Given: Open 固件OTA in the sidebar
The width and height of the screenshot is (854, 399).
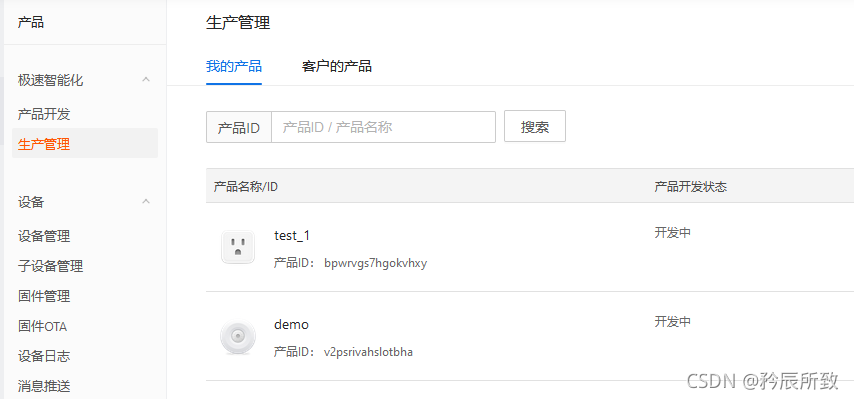Looking at the screenshot, I should click(42, 326).
